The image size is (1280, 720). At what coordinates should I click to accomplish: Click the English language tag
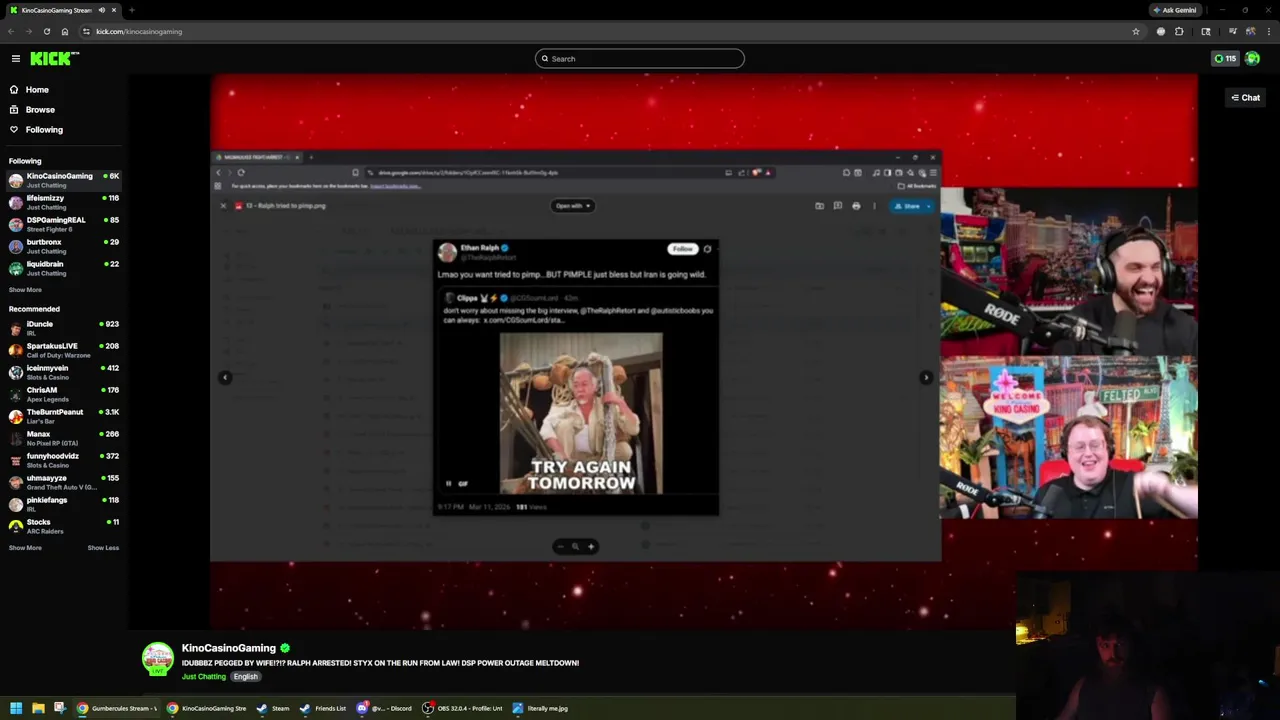[x=245, y=677]
